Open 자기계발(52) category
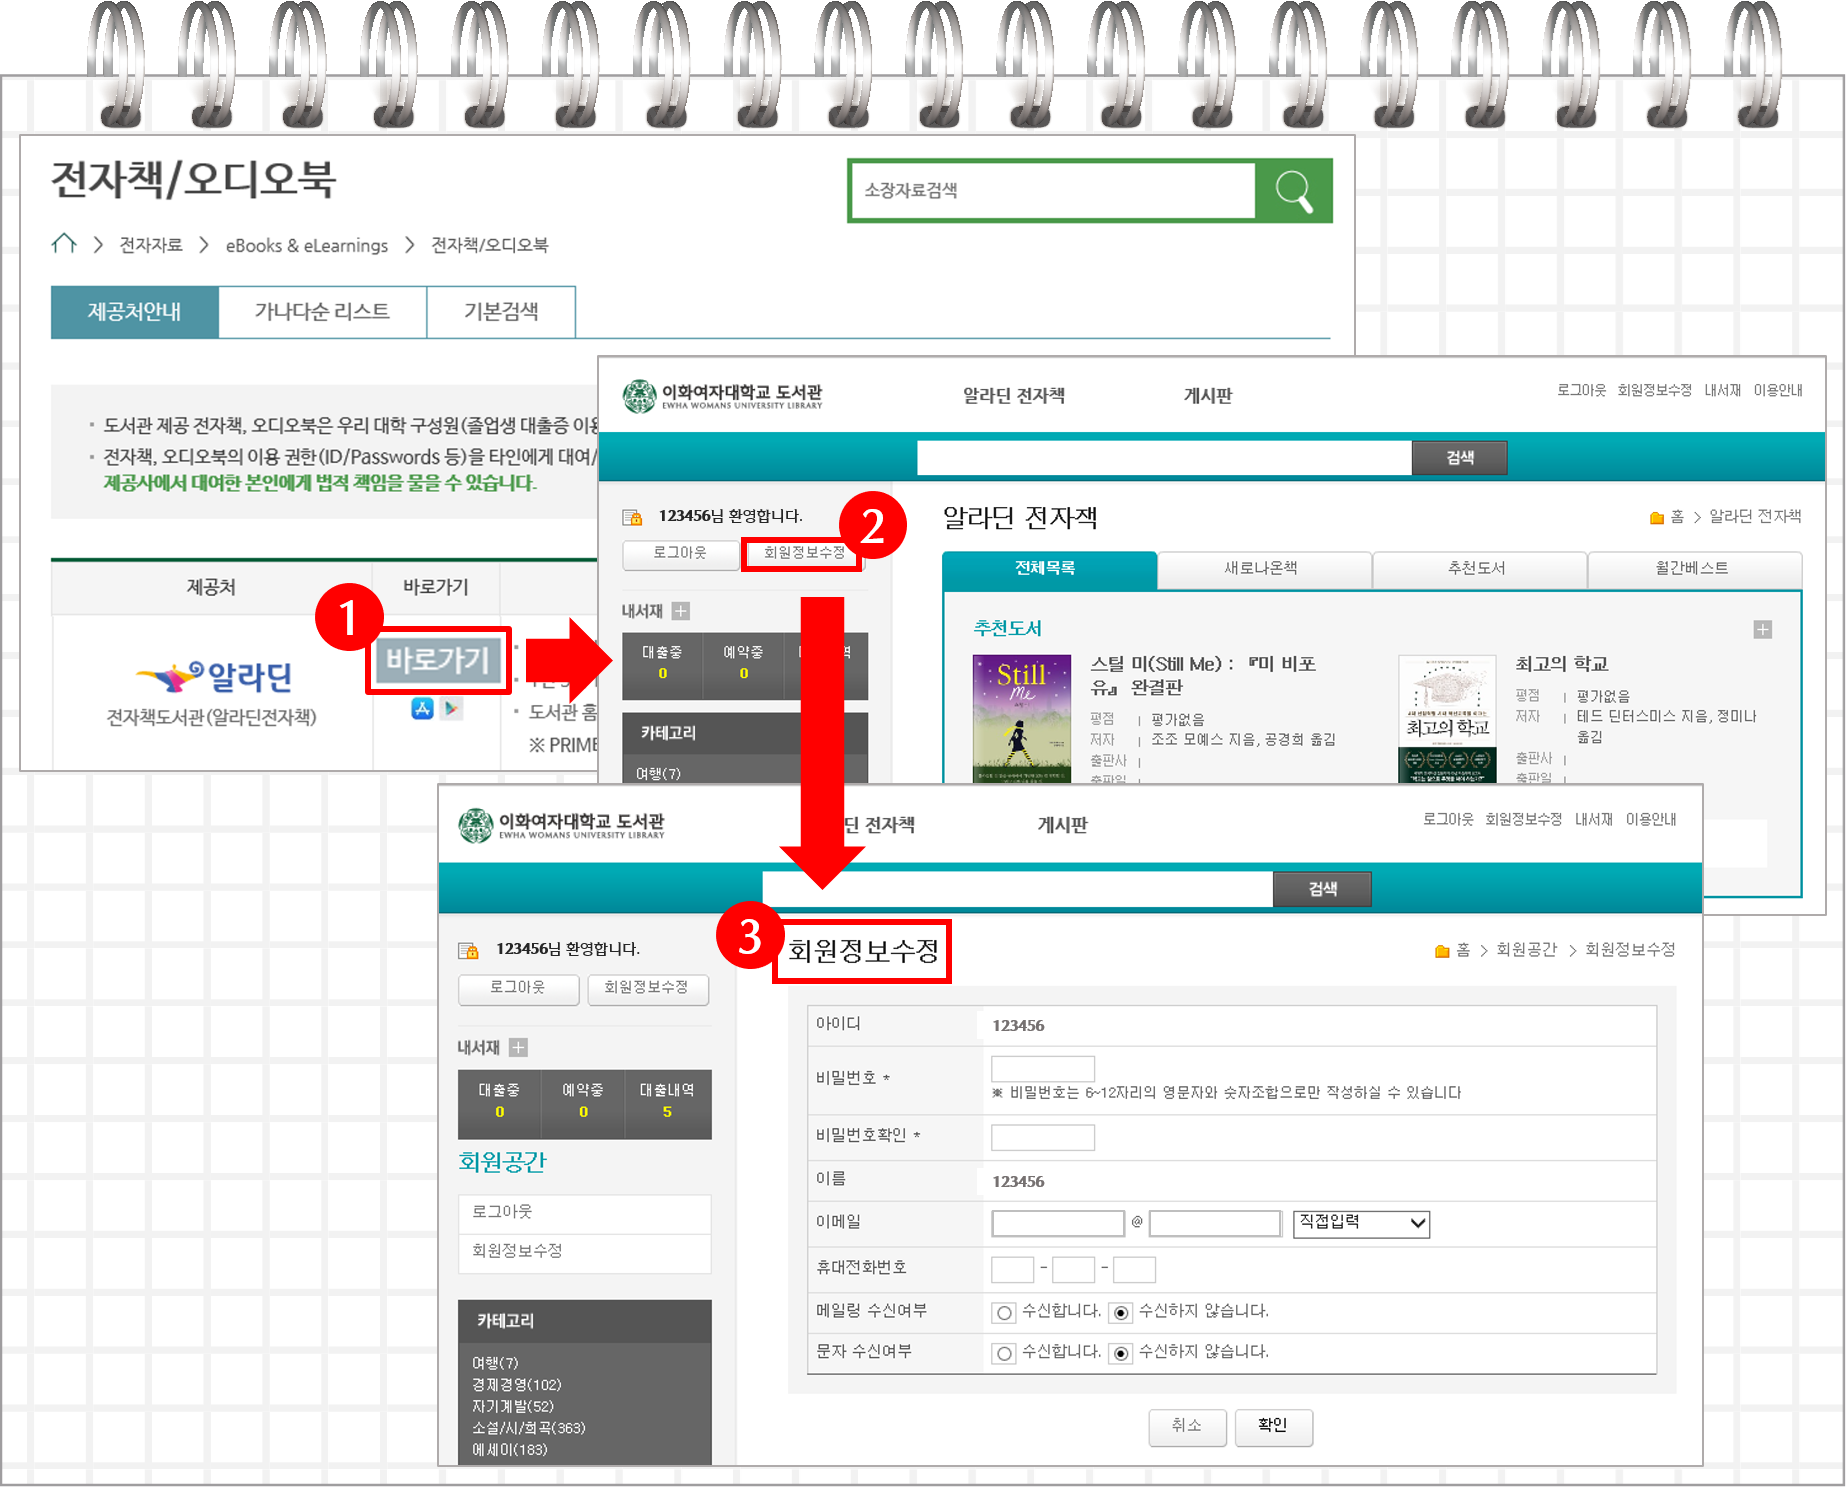Viewport: 1846px width, 1487px height. 513,1406
